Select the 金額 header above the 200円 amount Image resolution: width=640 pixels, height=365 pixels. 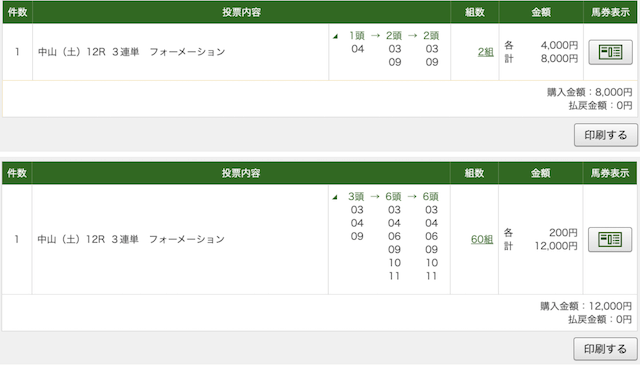point(541,173)
